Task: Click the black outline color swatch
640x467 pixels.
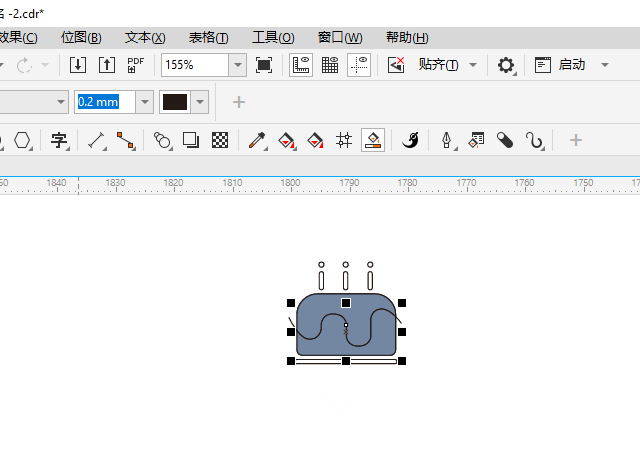Action: 175,102
